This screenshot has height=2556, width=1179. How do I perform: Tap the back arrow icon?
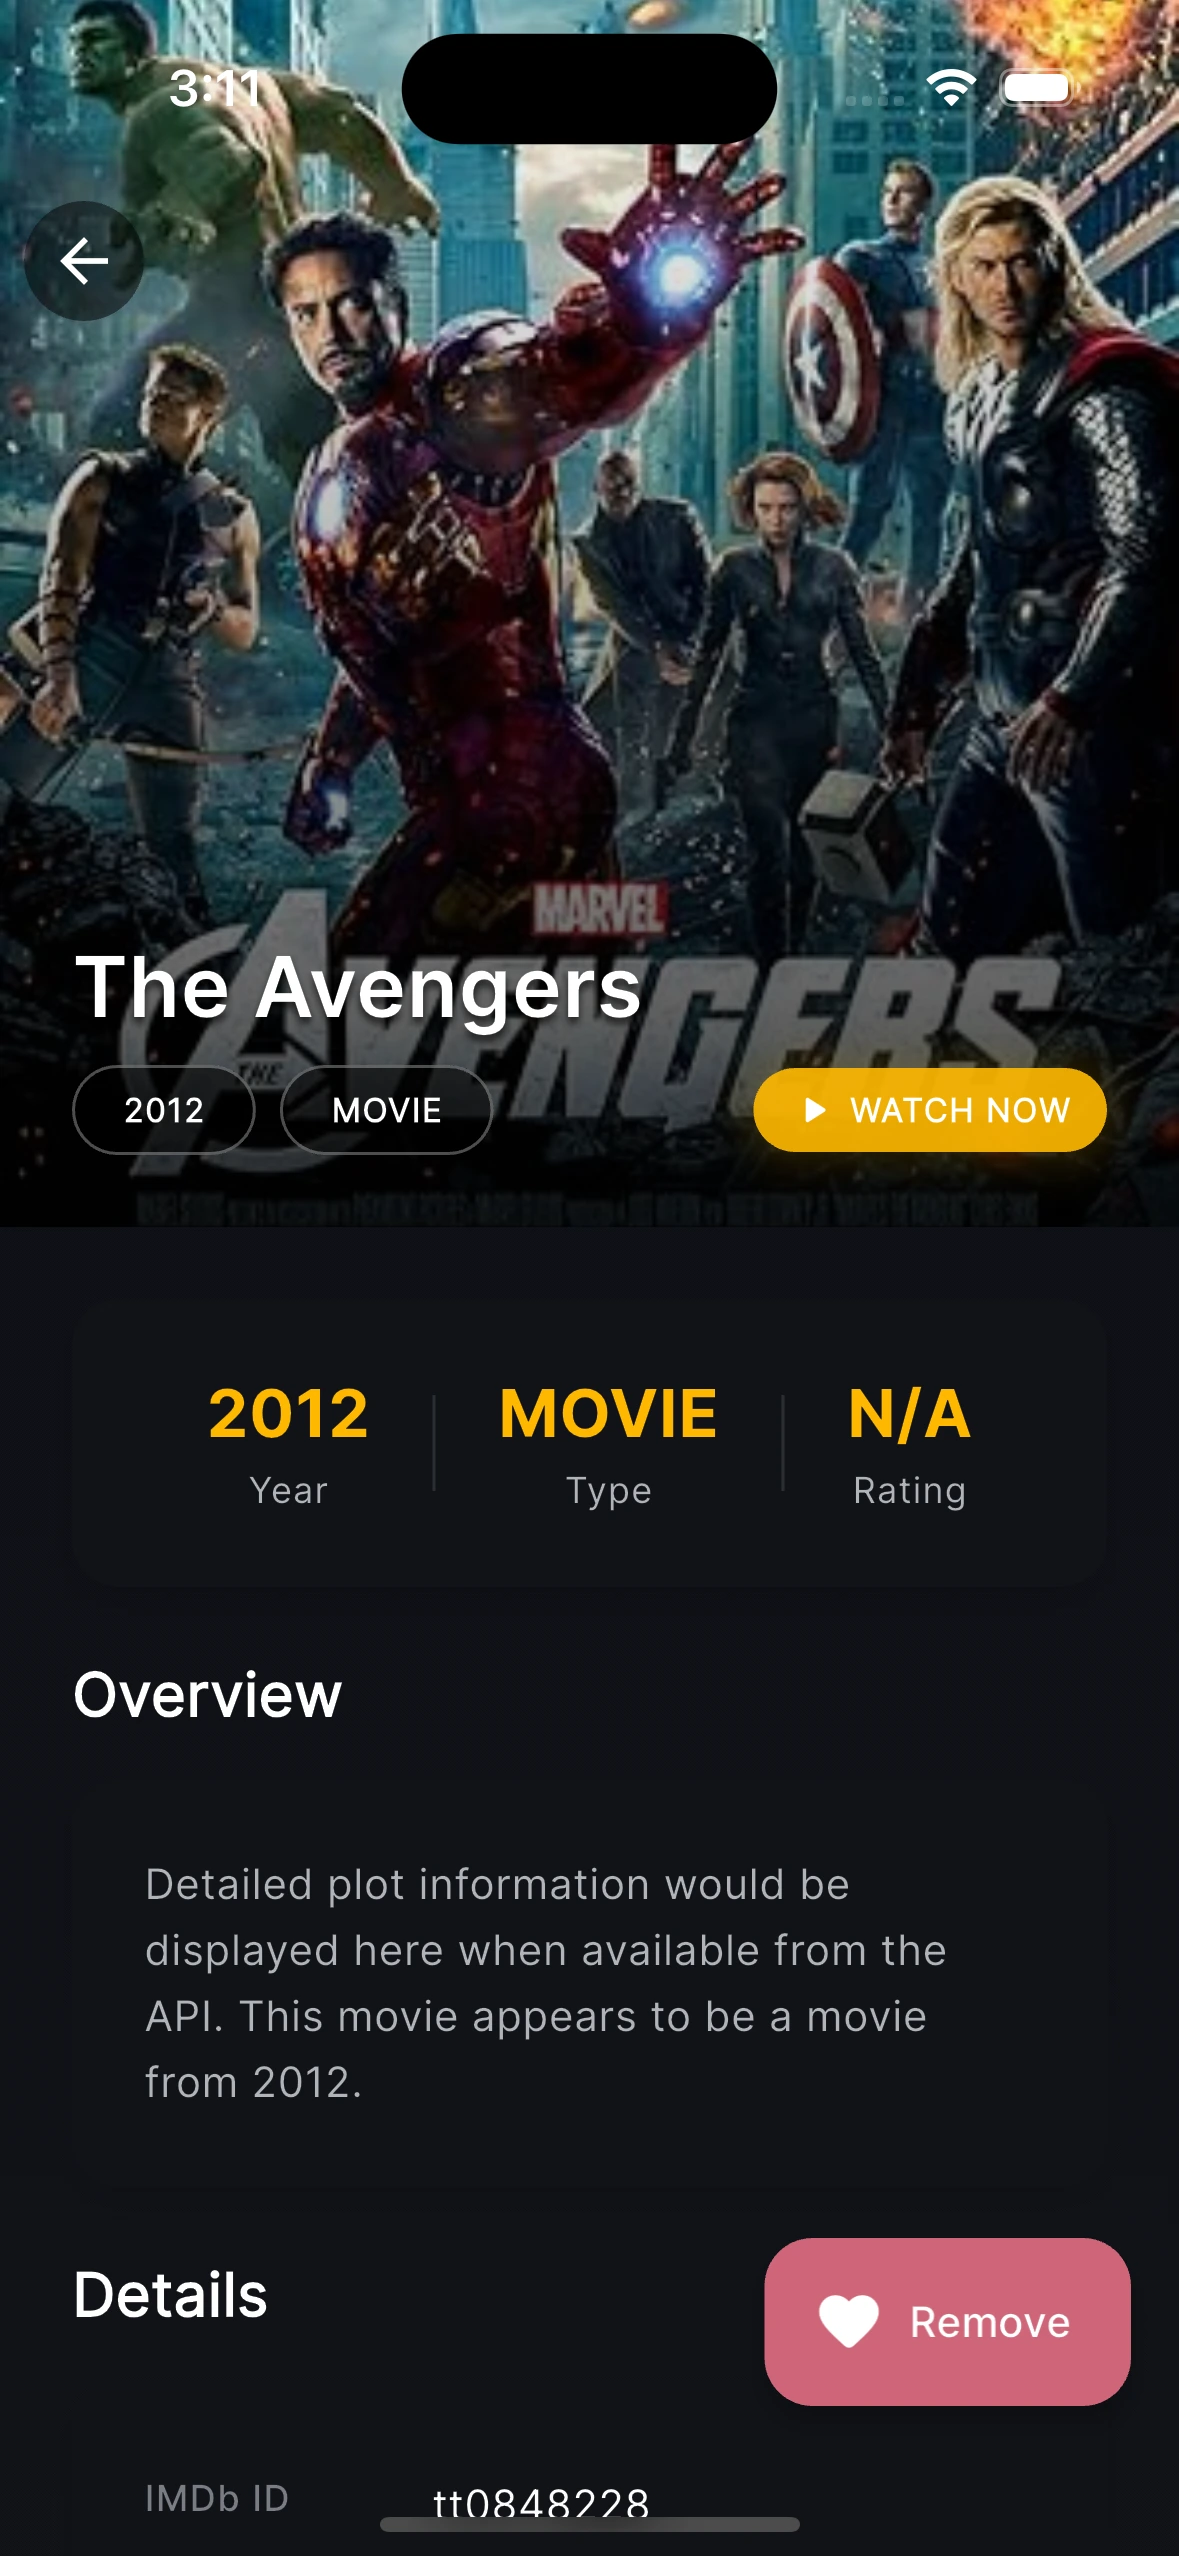[x=84, y=261]
